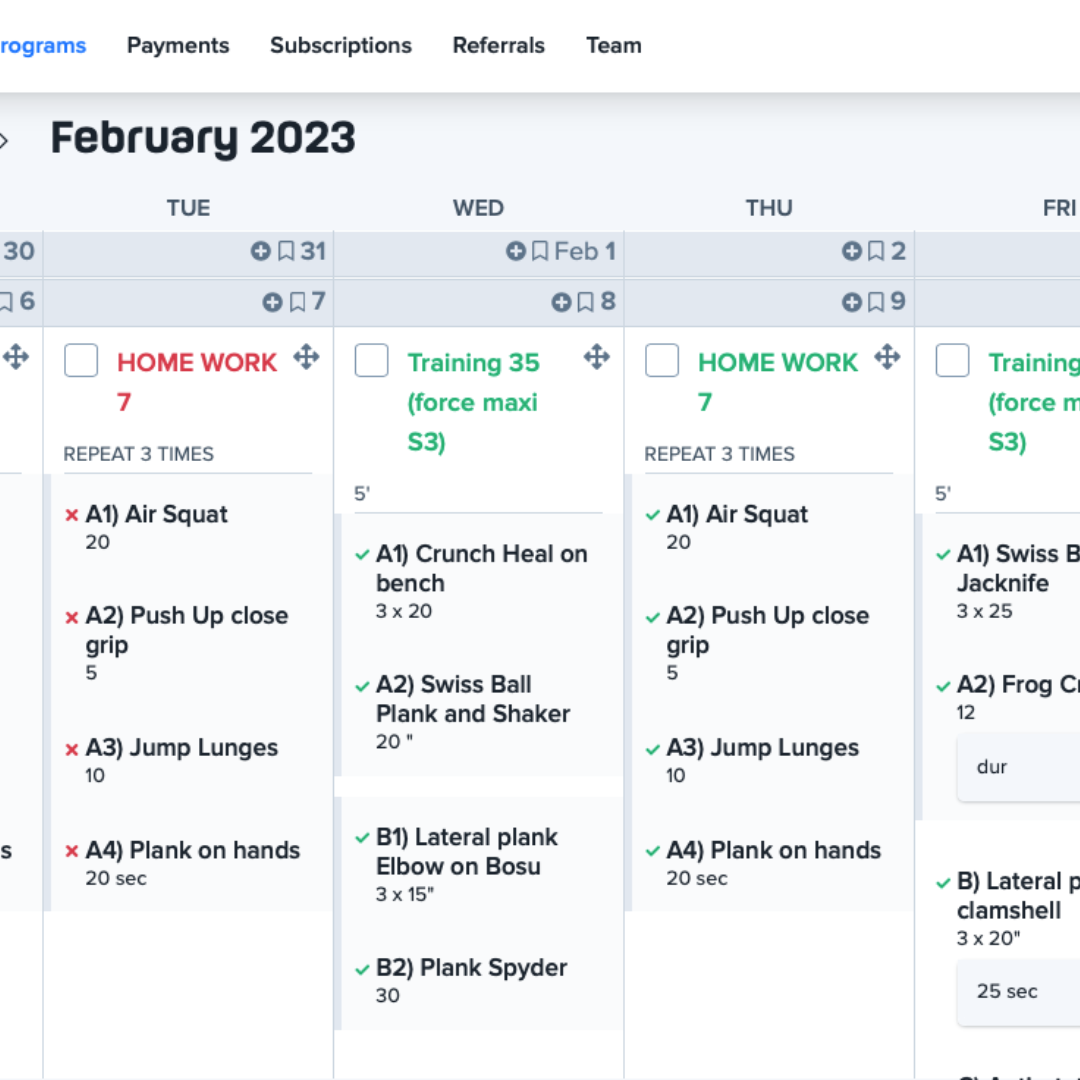Click the bookmark icon on Tuesday 7

[297, 302]
